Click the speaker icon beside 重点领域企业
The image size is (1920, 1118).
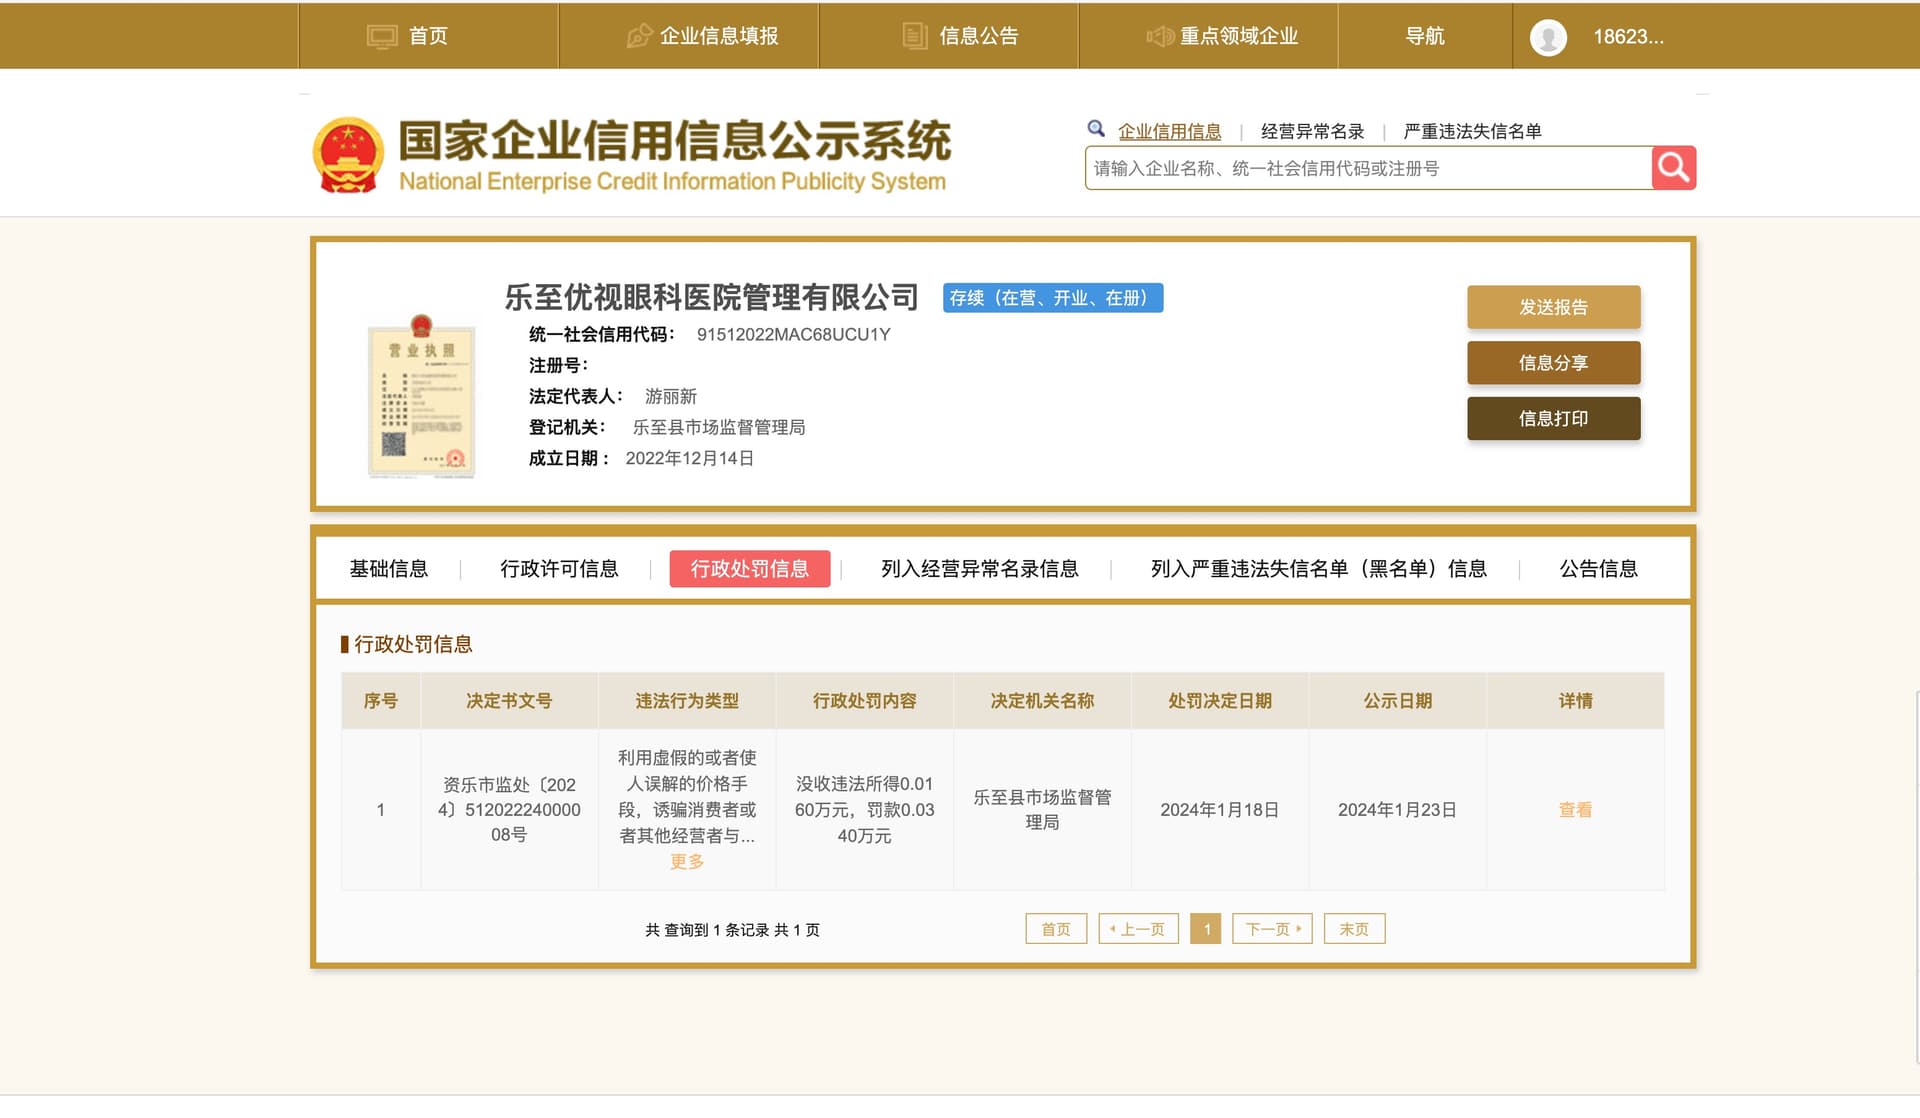pos(1158,36)
